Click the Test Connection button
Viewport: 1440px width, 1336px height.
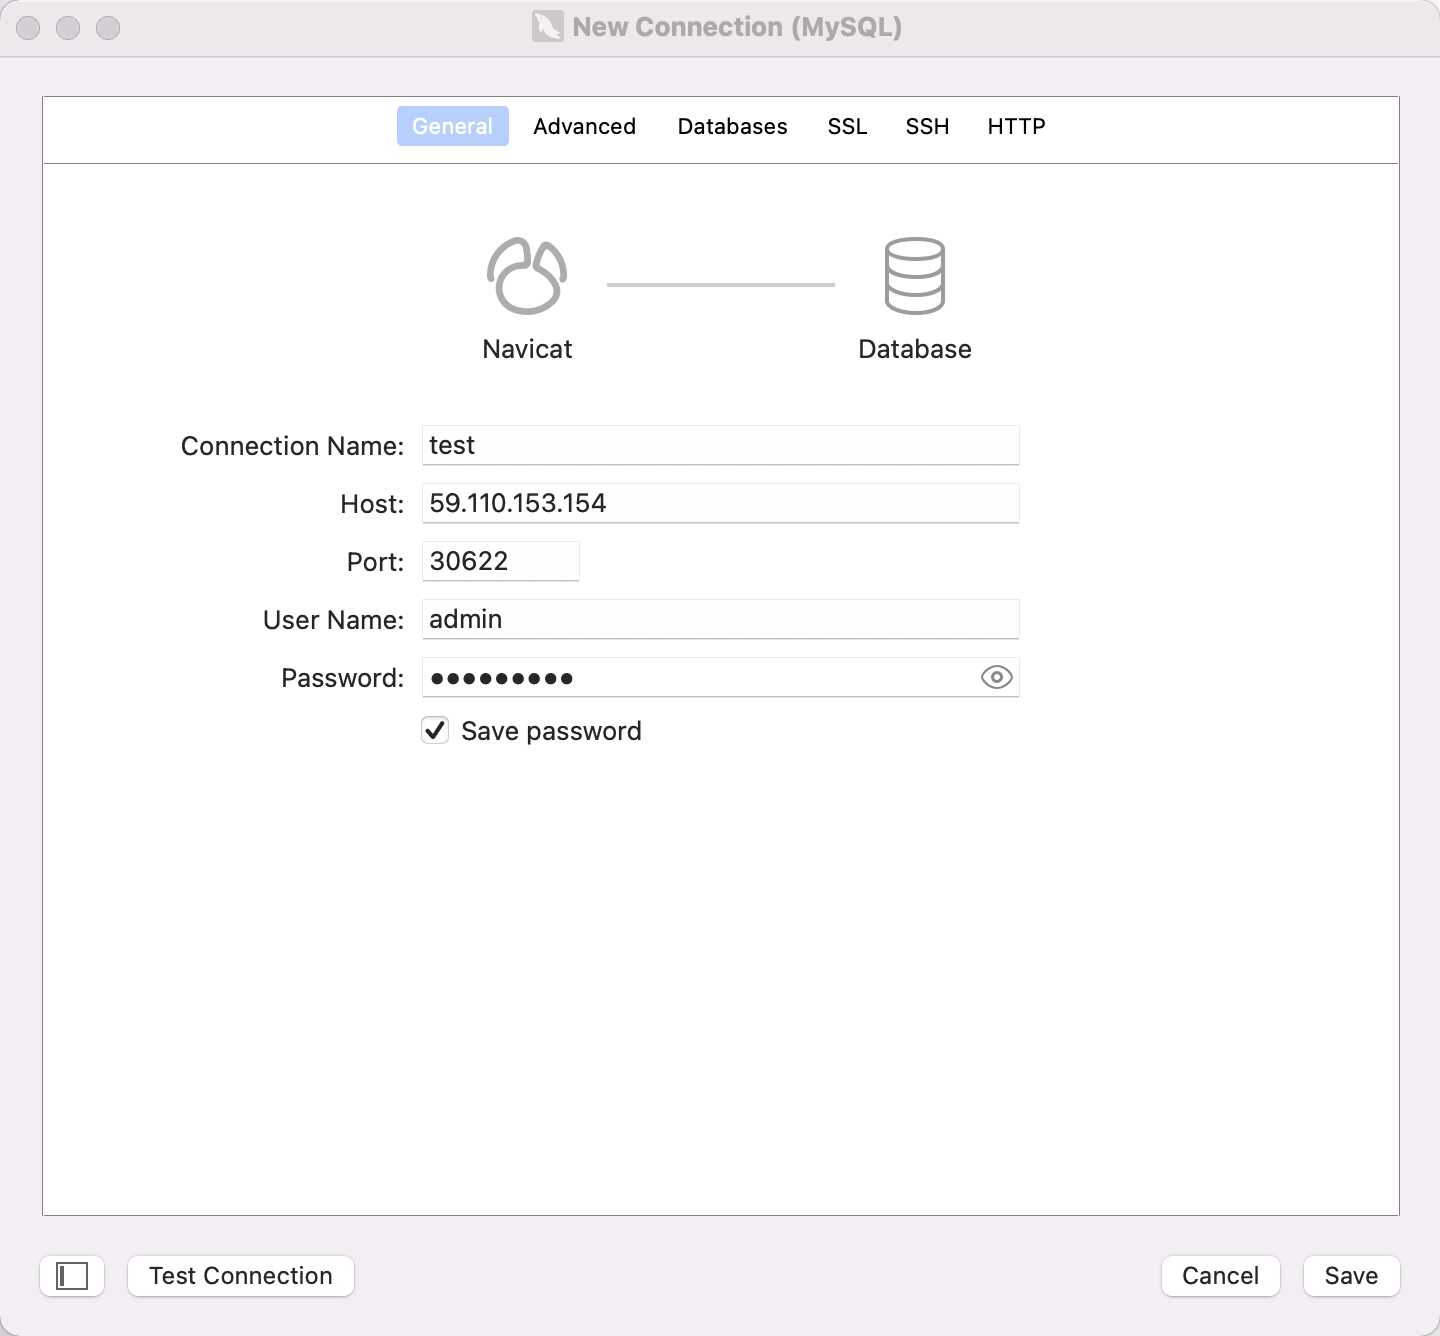(241, 1276)
